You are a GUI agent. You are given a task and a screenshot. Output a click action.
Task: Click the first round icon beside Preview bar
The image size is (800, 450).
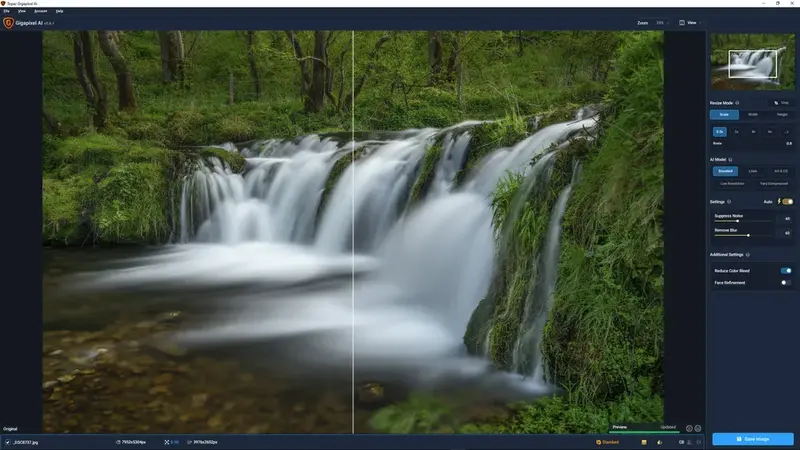[689, 429]
